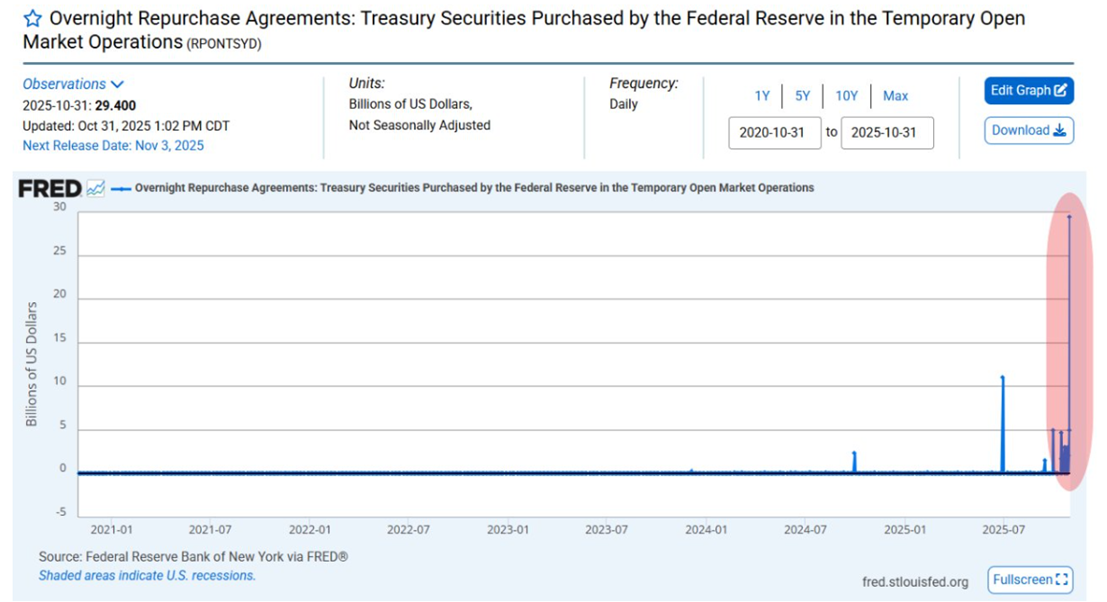
Task: Open the chart in Fullscreen
Action: (x=1030, y=580)
